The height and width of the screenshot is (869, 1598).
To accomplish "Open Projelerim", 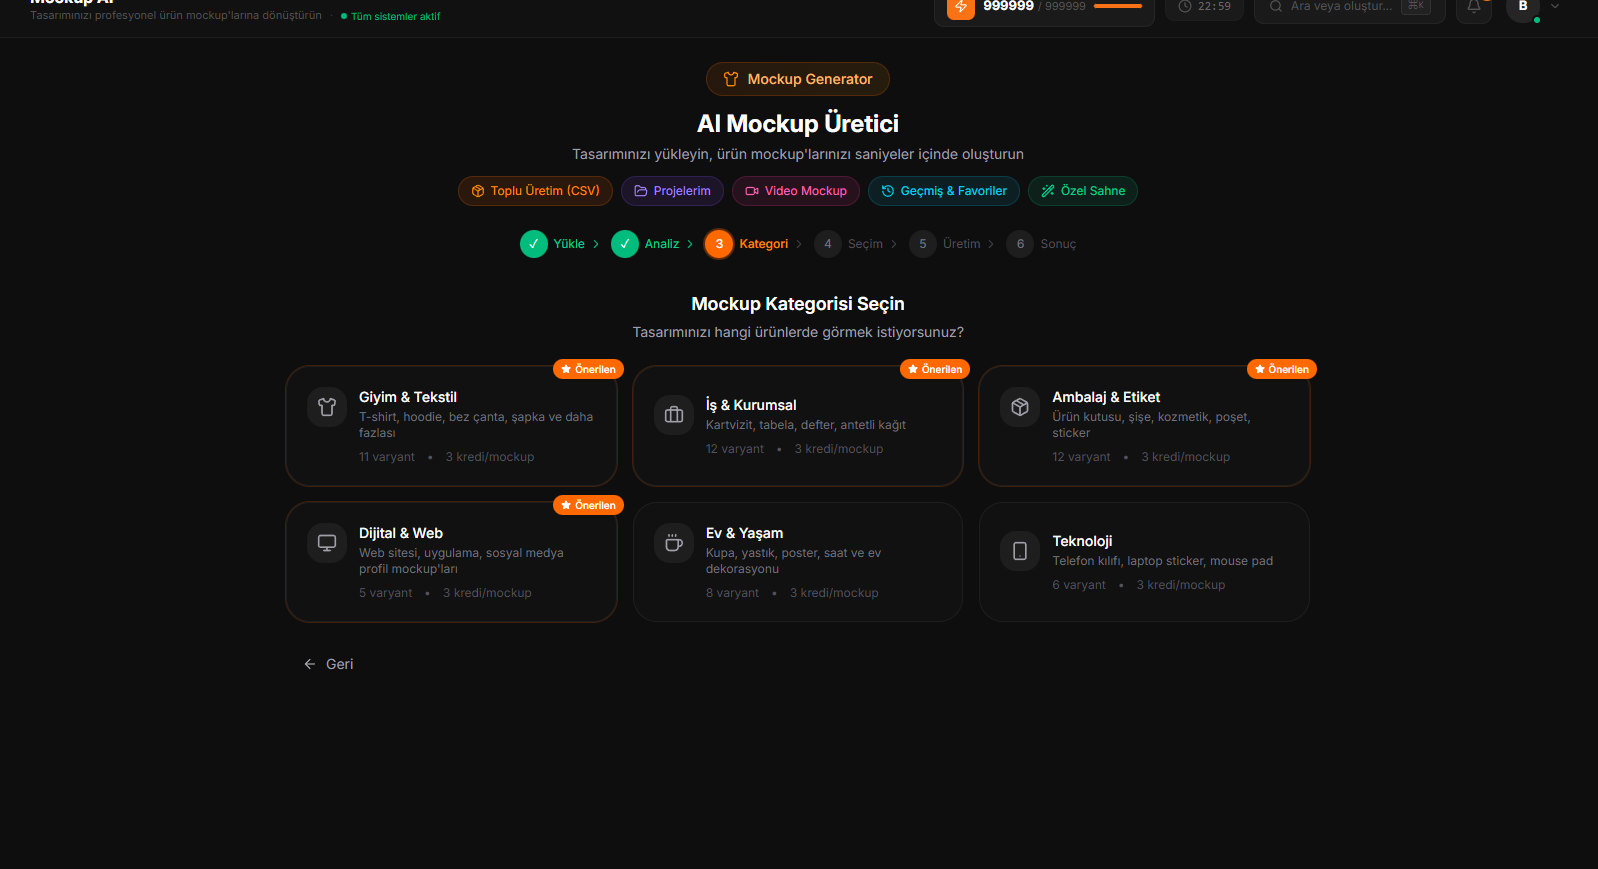I will pos(672,191).
